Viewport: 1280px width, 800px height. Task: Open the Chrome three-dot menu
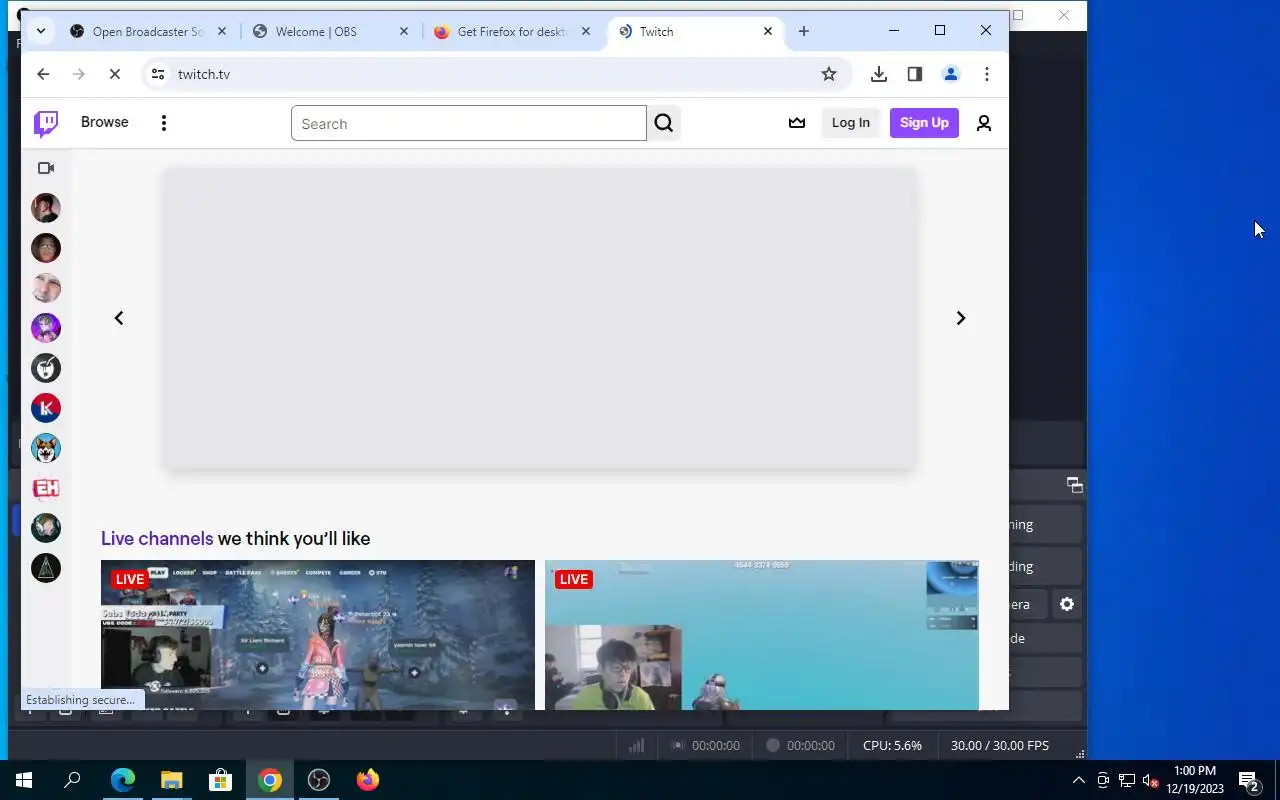[987, 74]
